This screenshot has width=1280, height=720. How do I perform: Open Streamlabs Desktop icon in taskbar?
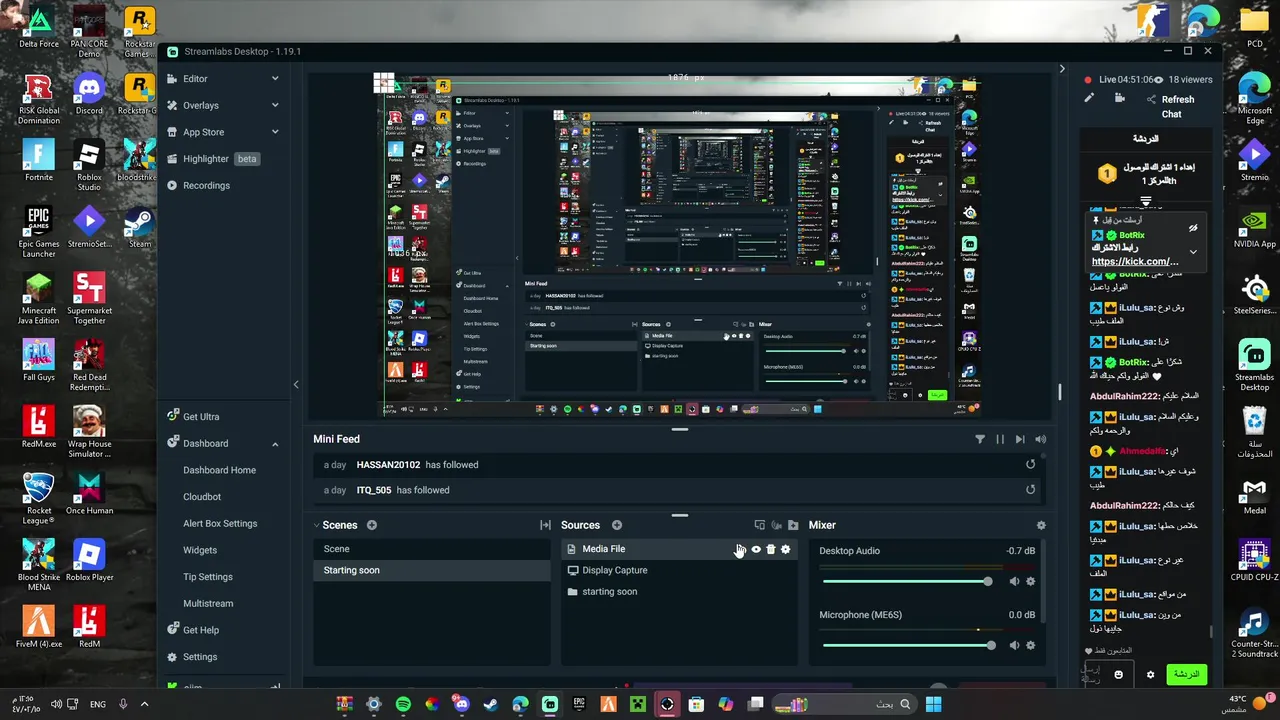pos(550,704)
